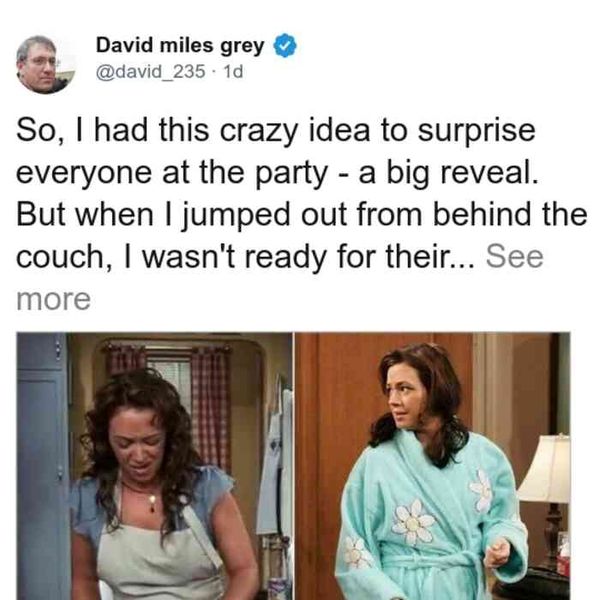Click the blue verified checkmark badge

[285, 46]
